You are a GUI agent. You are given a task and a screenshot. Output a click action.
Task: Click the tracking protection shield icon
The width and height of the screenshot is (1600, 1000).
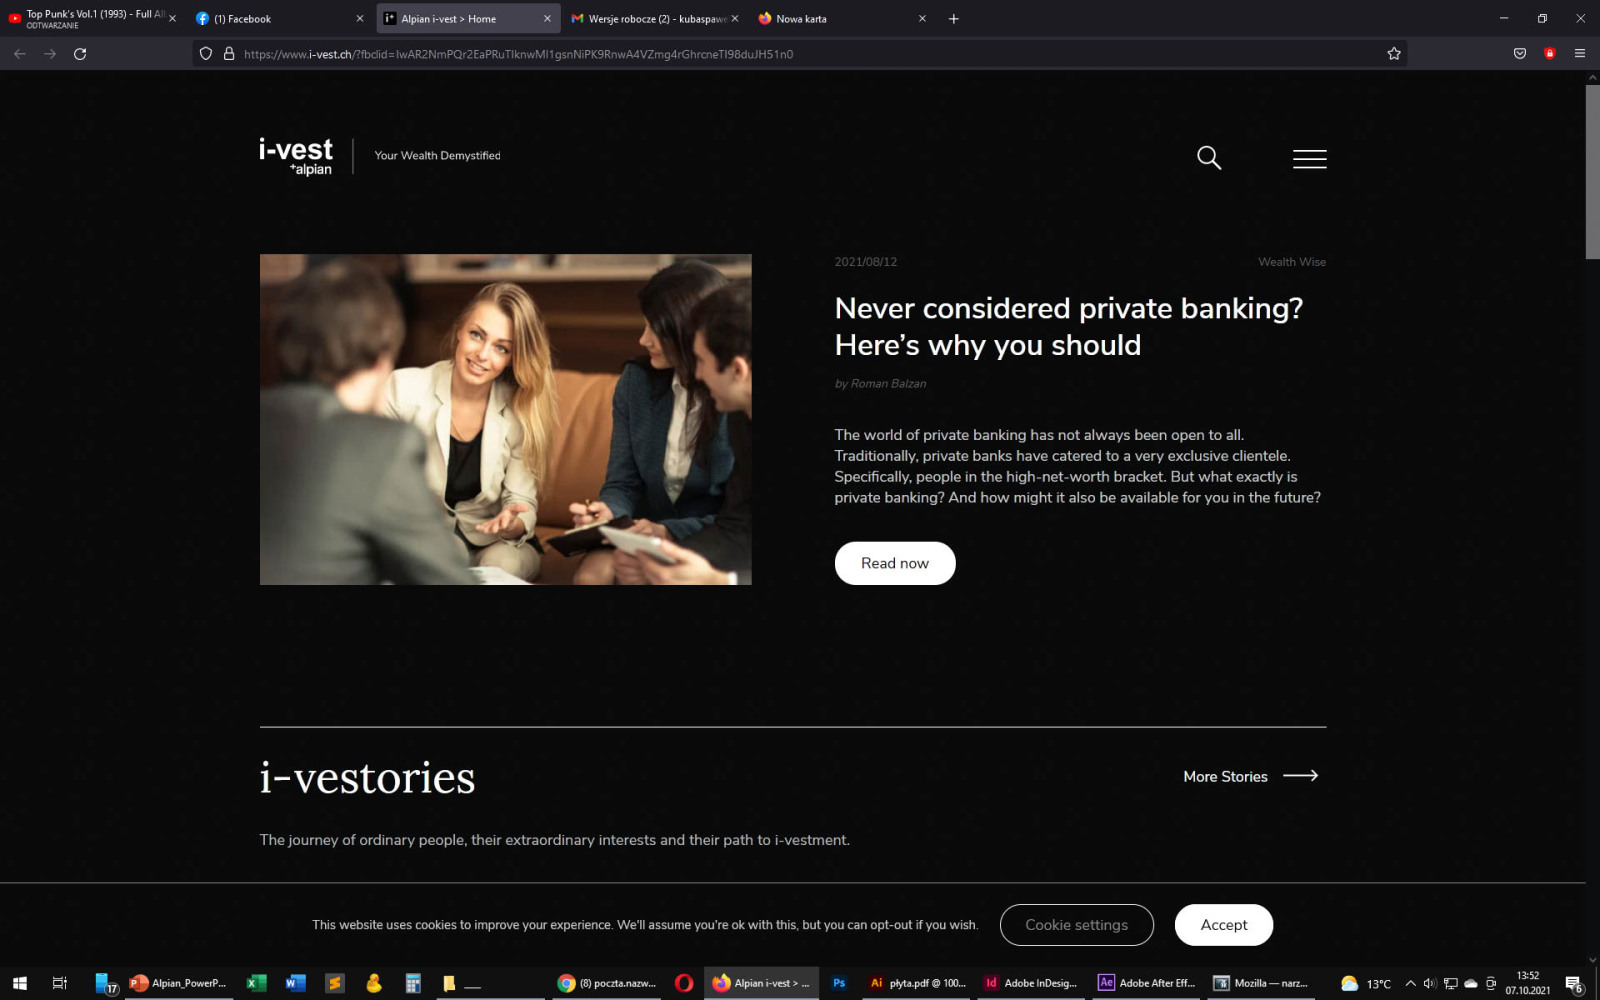tap(206, 54)
